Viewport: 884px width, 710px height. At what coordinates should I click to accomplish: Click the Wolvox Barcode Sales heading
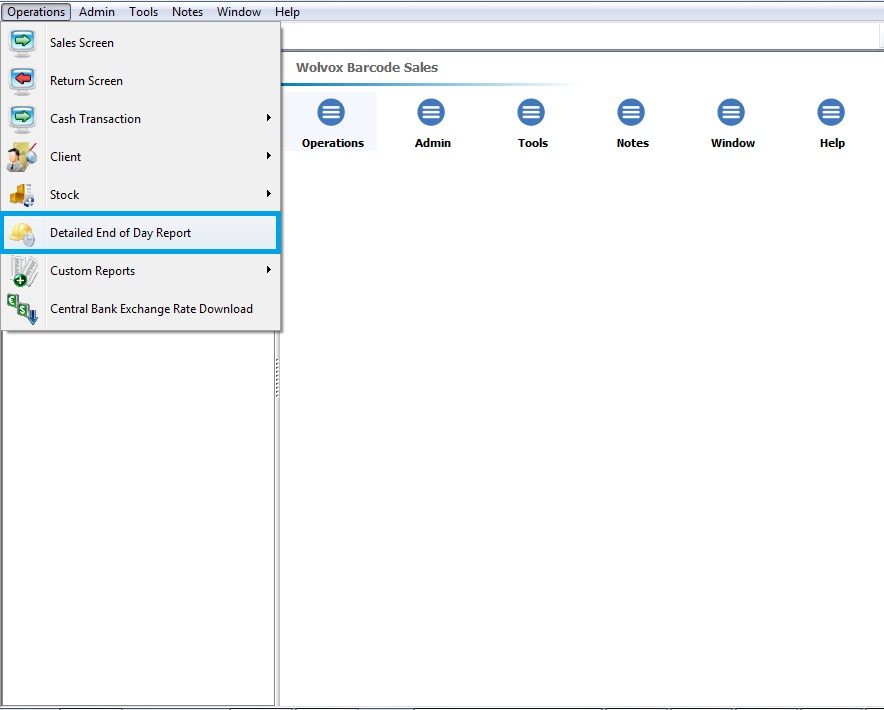click(x=367, y=68)
